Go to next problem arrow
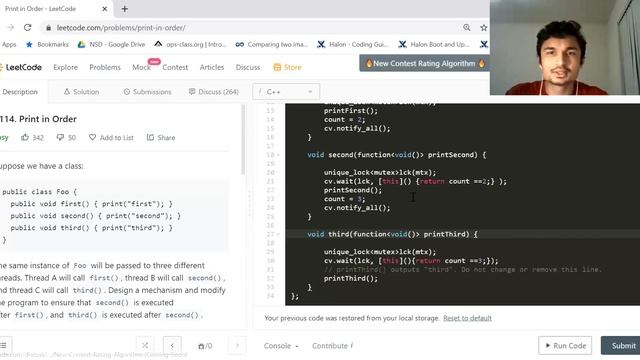Viewport: 640px width, 360px height. click(237, 346)
